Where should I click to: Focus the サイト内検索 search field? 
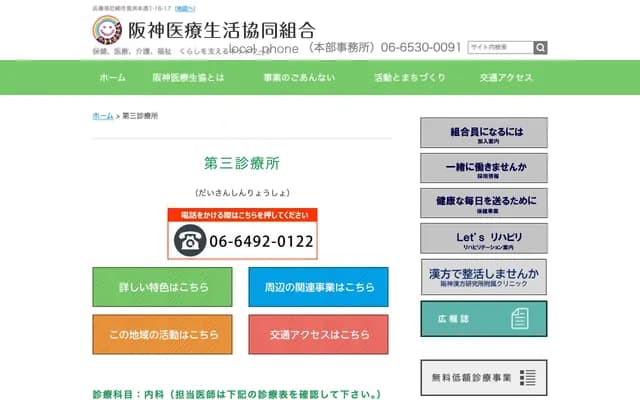(x=500, y=47)
